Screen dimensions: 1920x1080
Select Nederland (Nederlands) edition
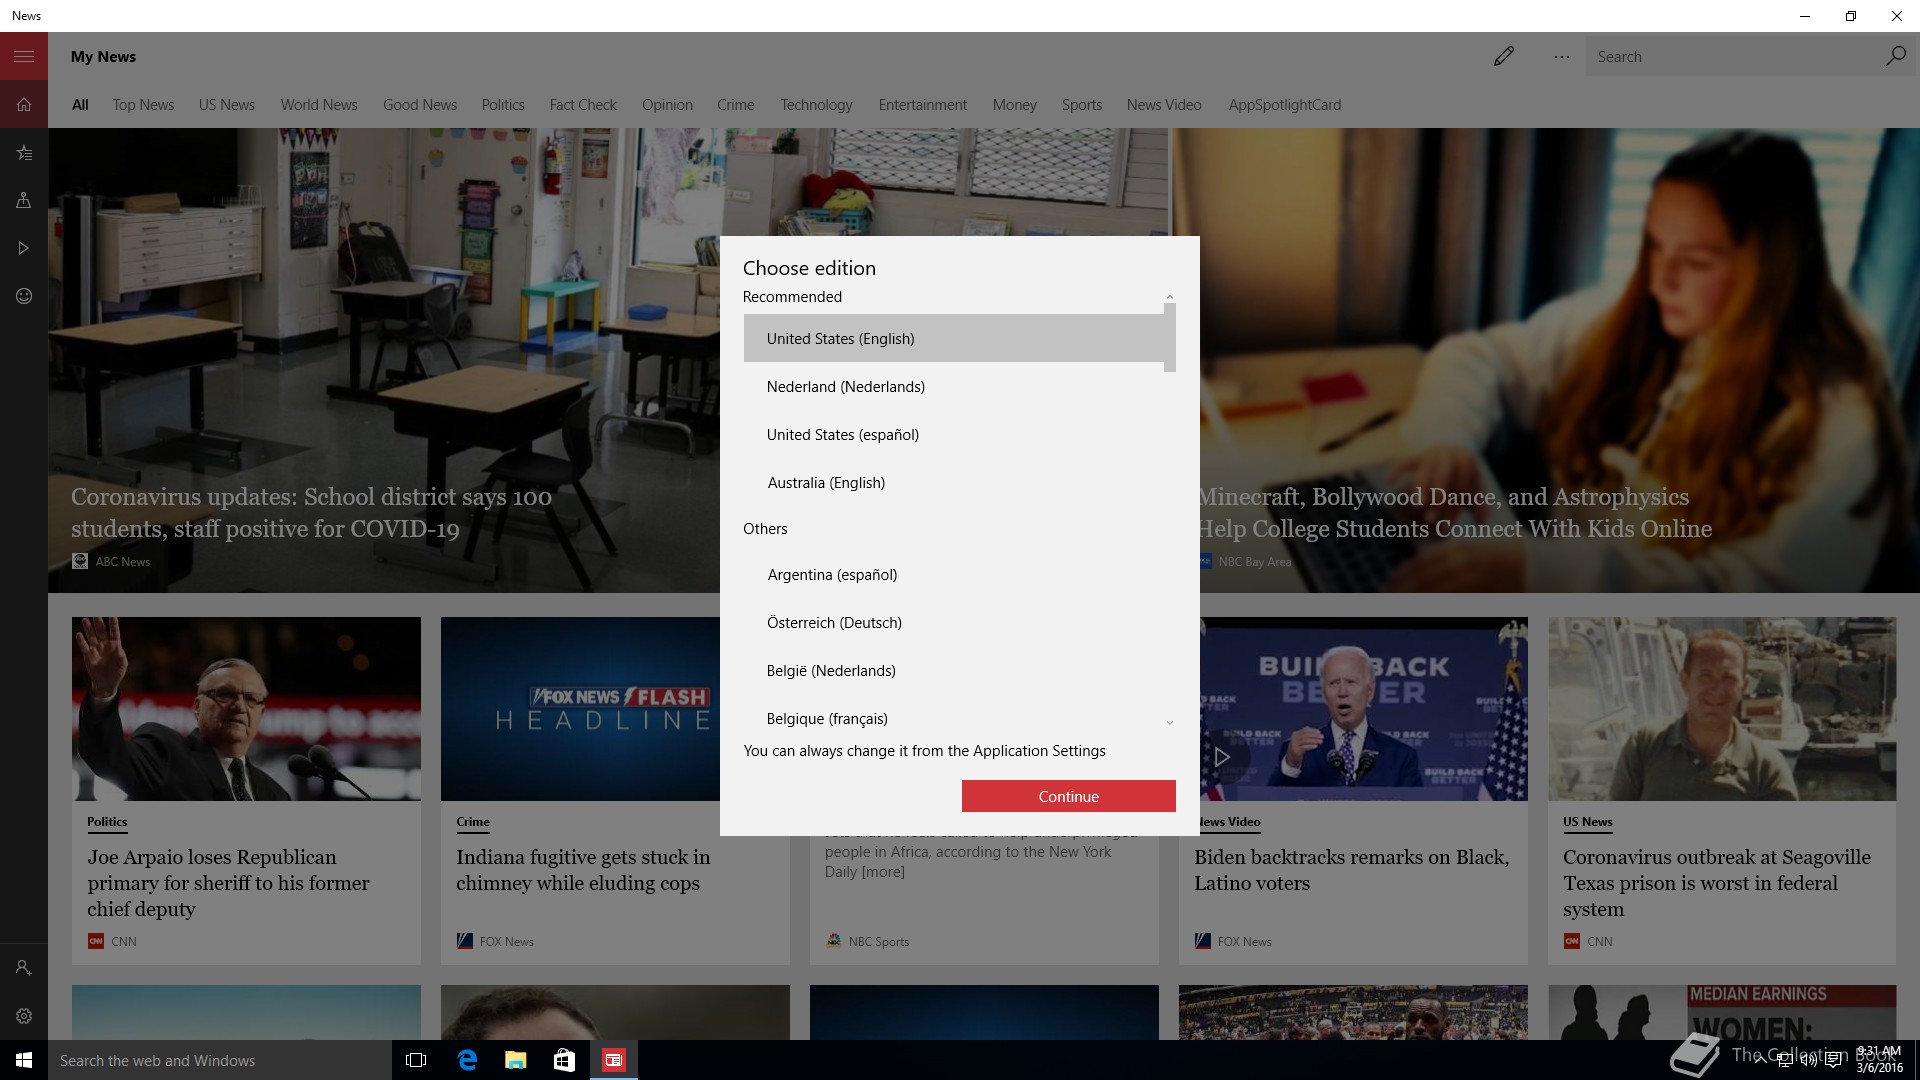(953, 387)
